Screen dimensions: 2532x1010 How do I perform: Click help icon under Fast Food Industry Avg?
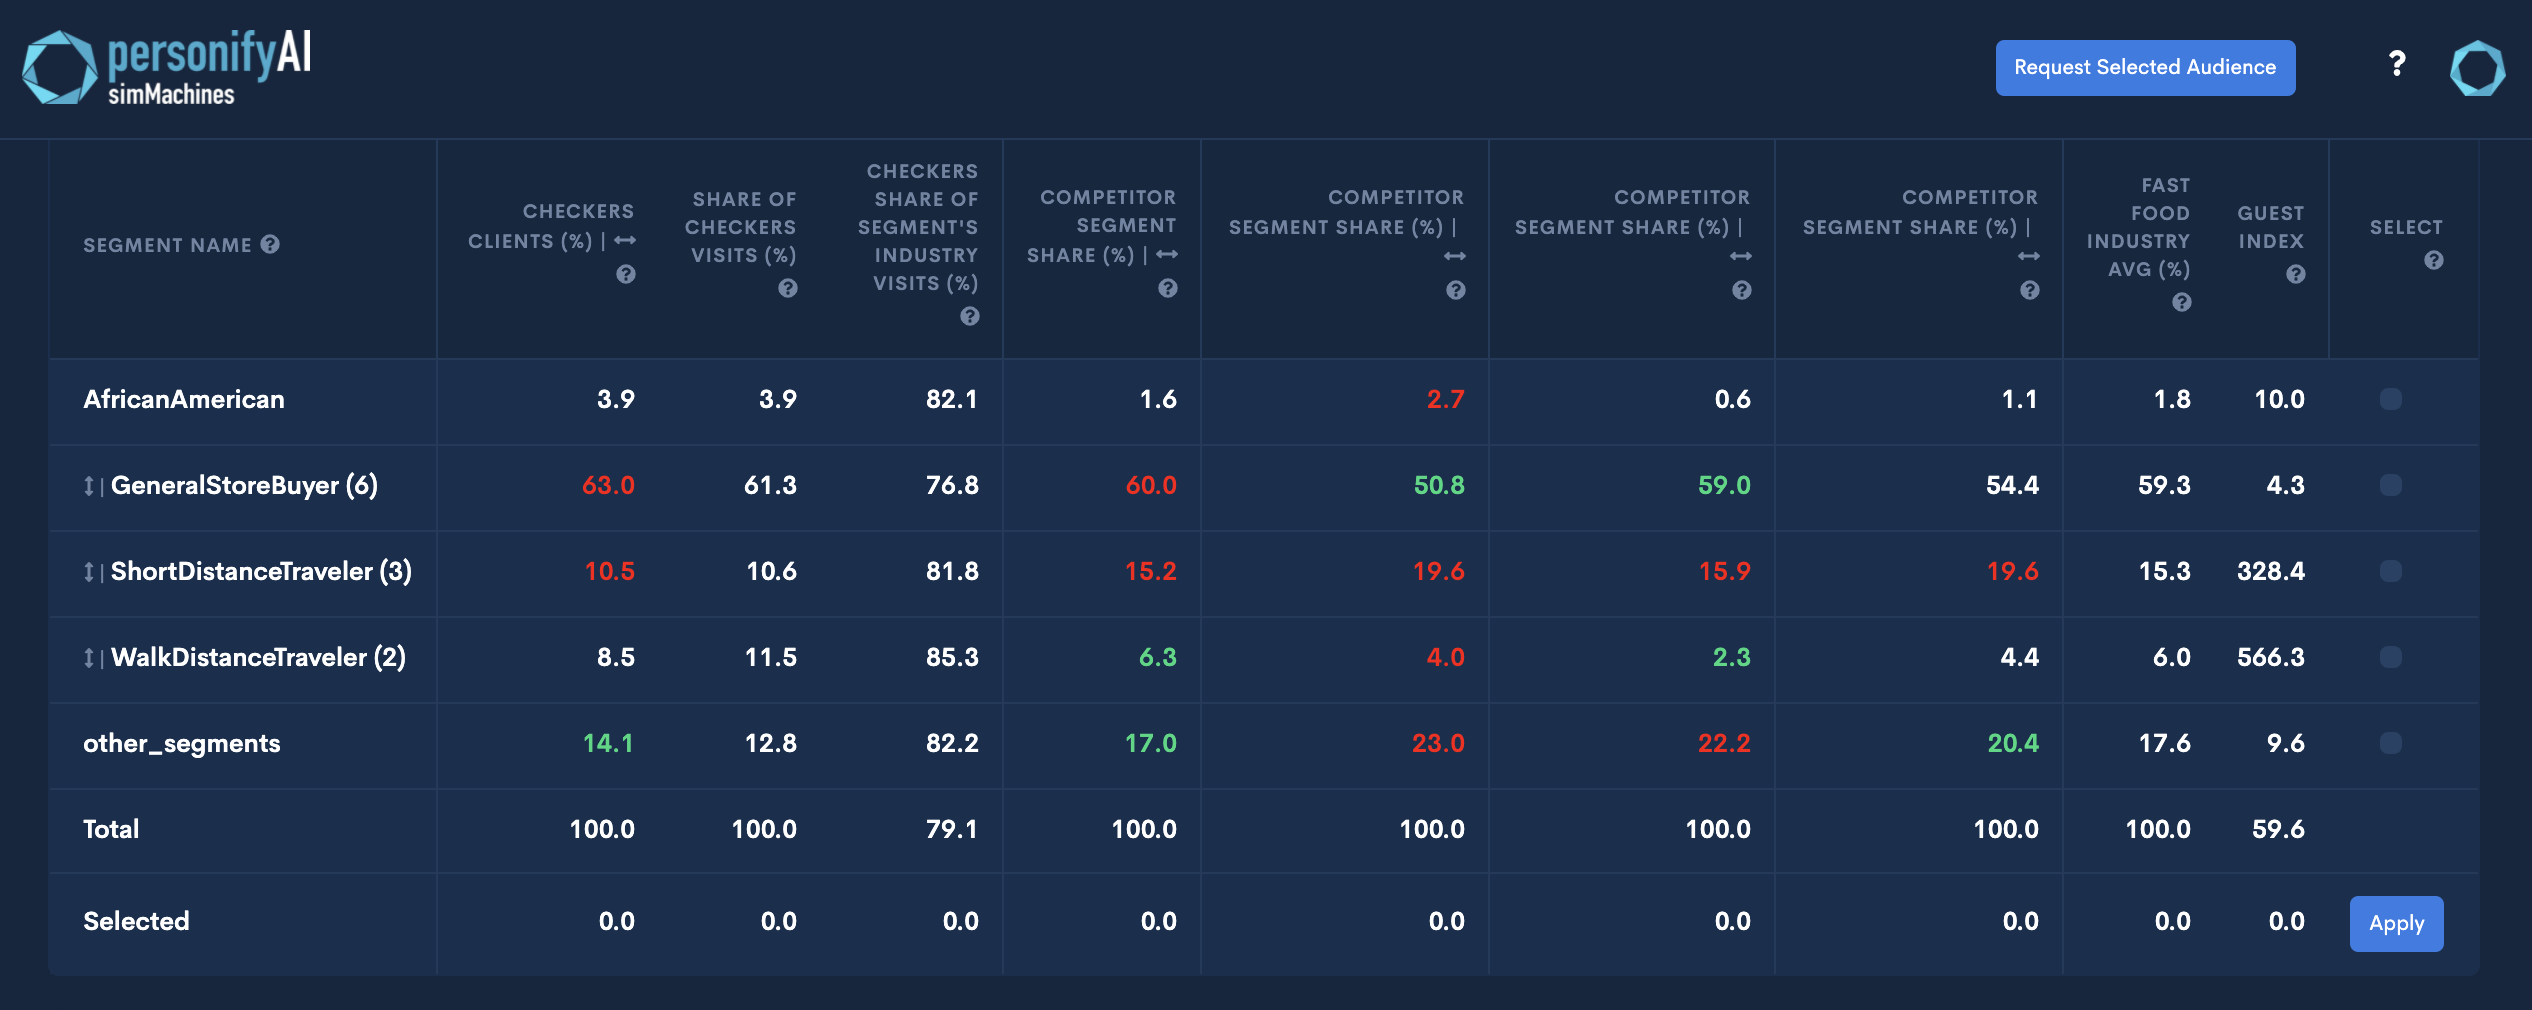(x=2182, y=302)
